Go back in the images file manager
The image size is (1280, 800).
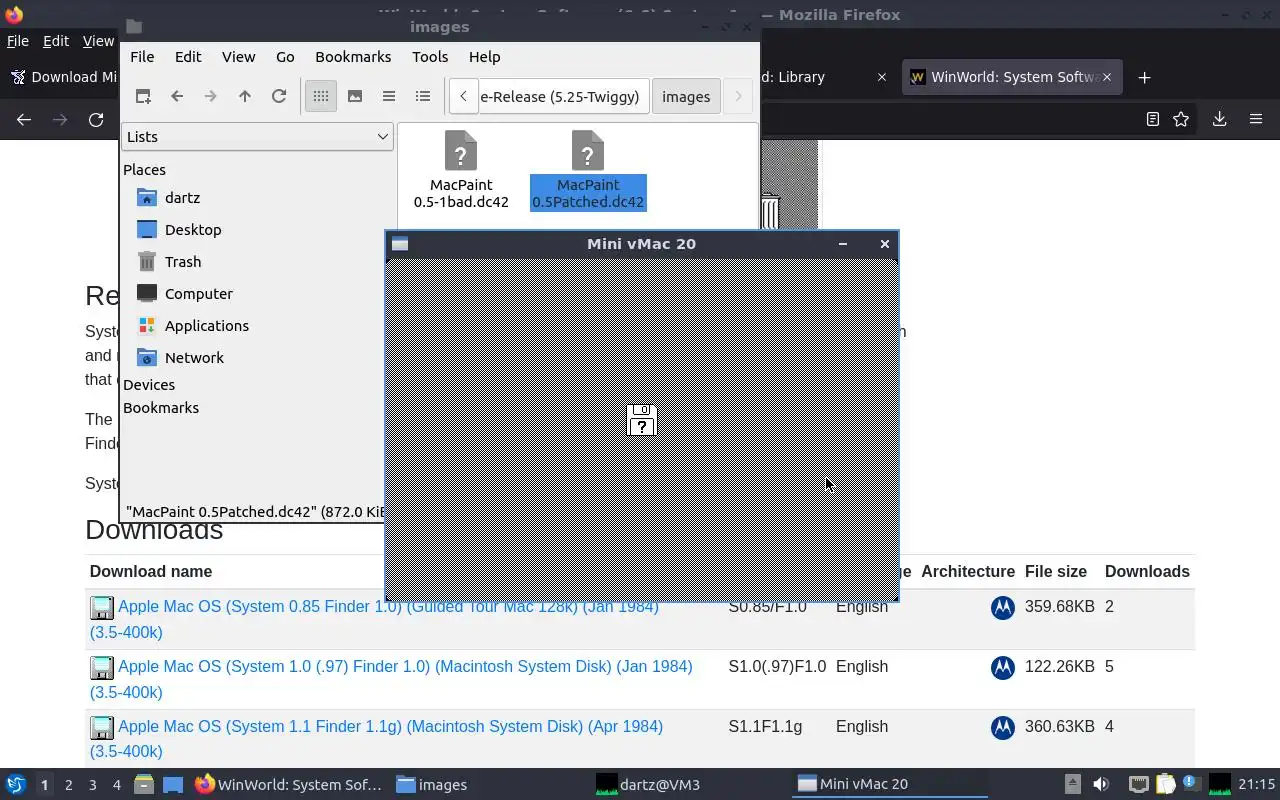[177, 96]
